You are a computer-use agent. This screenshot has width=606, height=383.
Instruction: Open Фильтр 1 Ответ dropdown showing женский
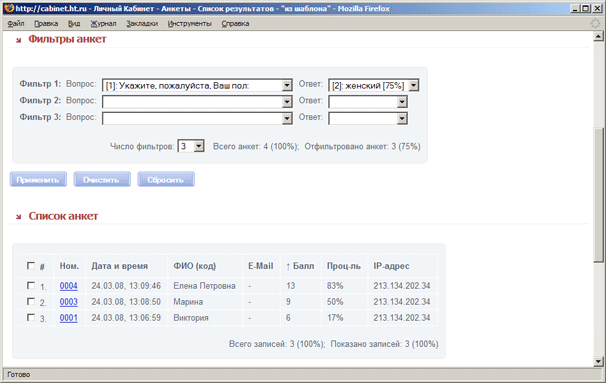[x=373, y=85]
